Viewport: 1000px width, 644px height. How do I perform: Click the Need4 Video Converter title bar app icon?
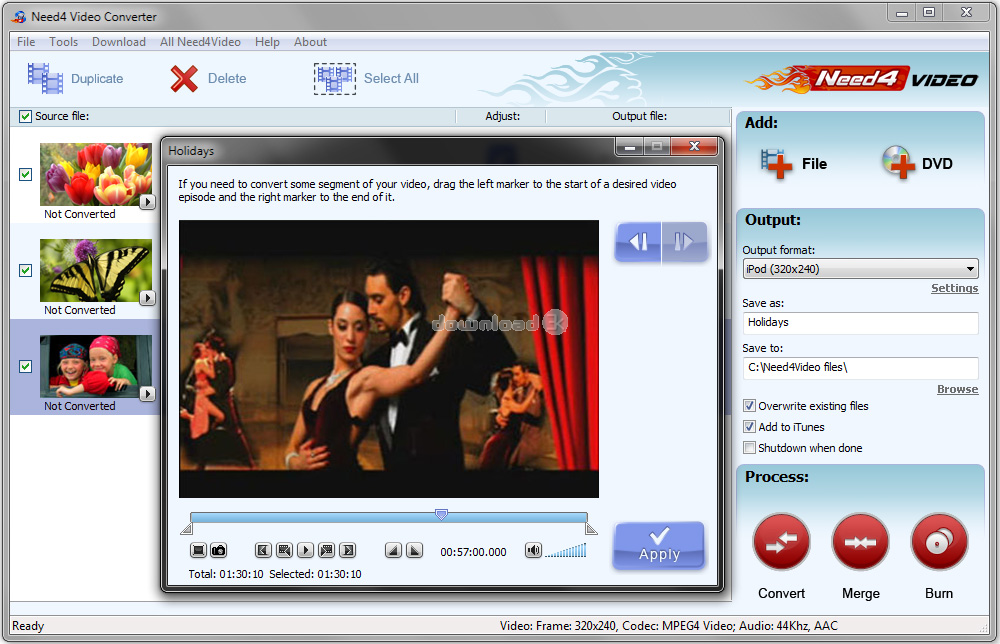tap(19, 17)
